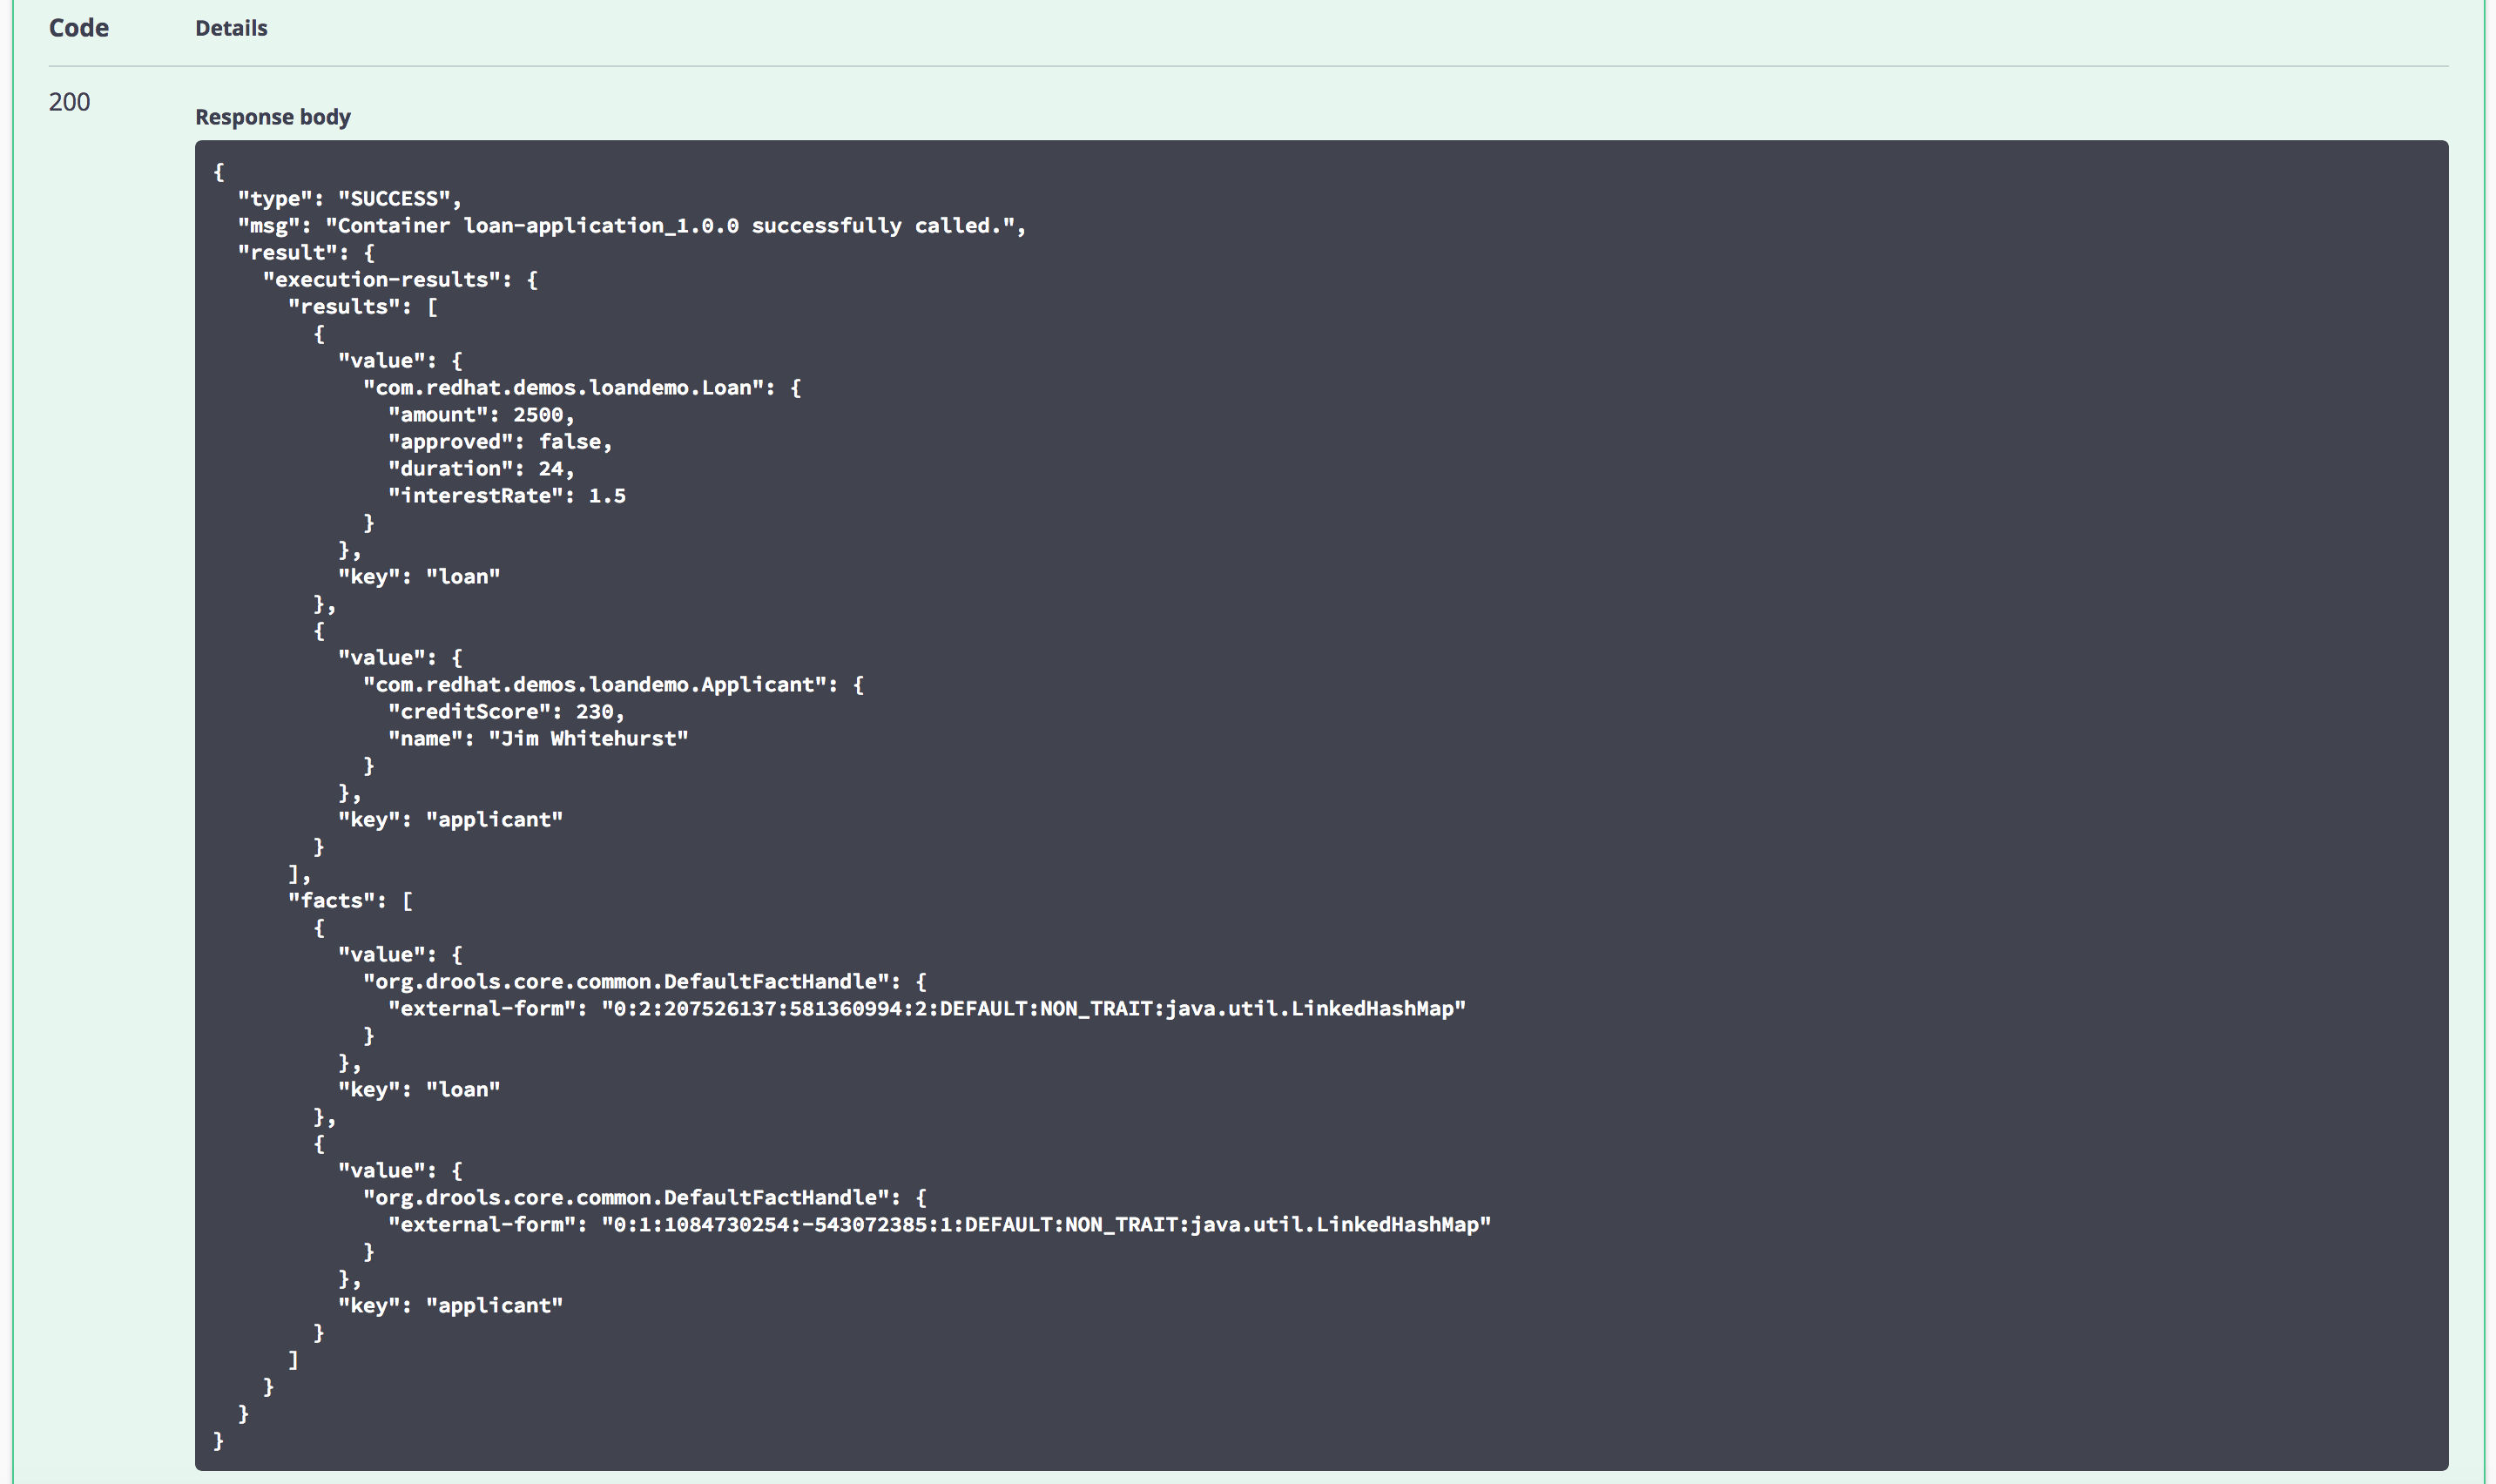2496x1484 pixels.
Task: Click the "amount": 2500 line
Action: click(481, 415)
